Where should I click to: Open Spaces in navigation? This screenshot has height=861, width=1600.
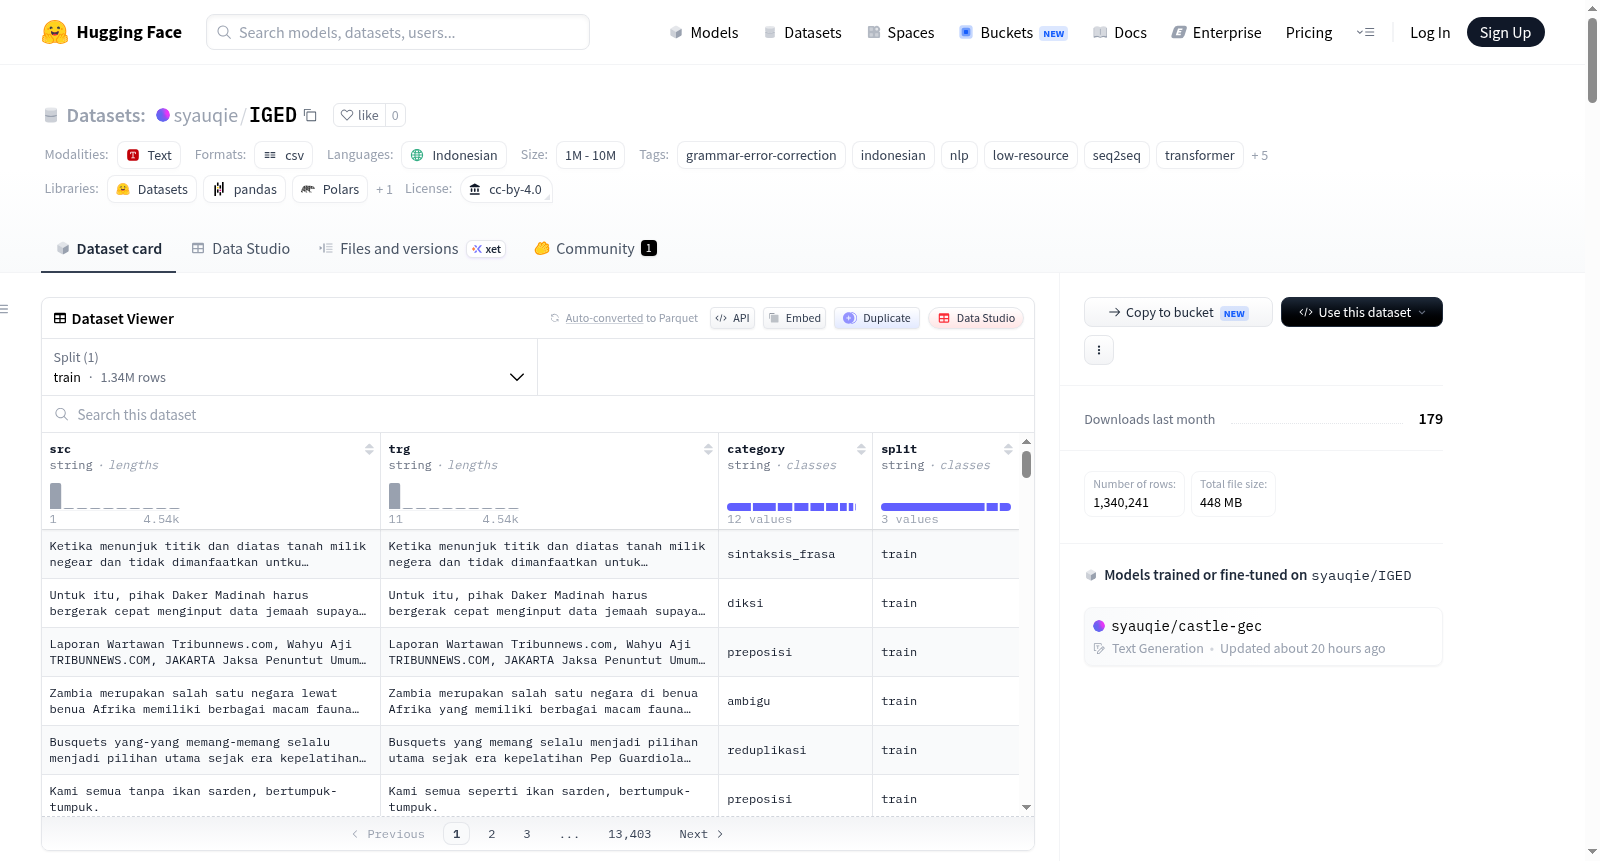point(901,32)
